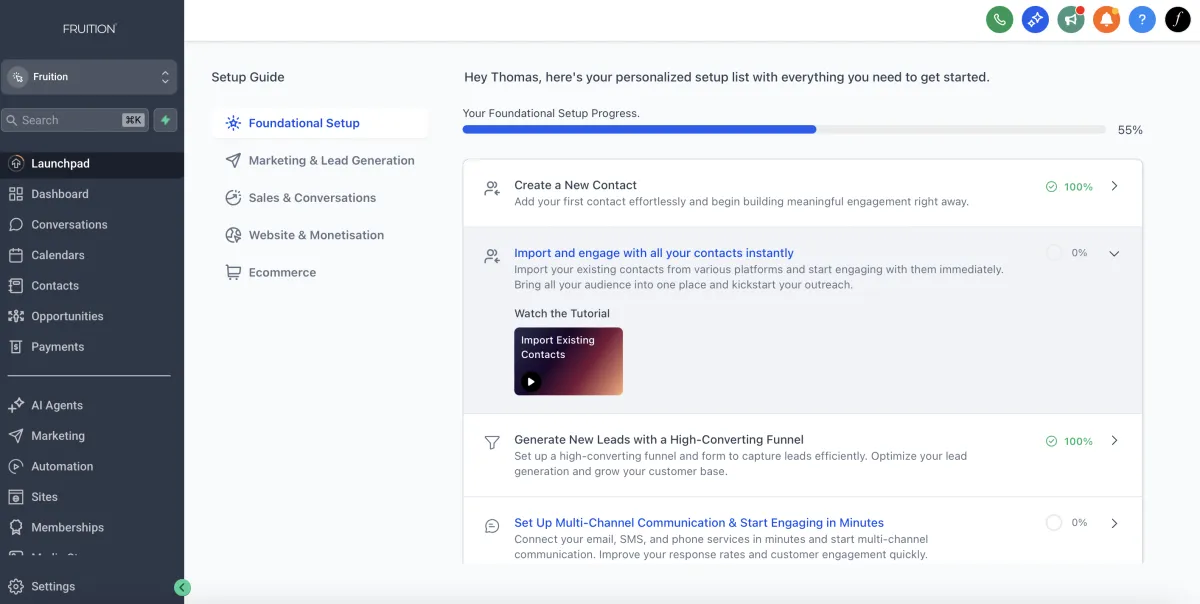
Task: Click the sidebar Search field
Action: point(75,120)
